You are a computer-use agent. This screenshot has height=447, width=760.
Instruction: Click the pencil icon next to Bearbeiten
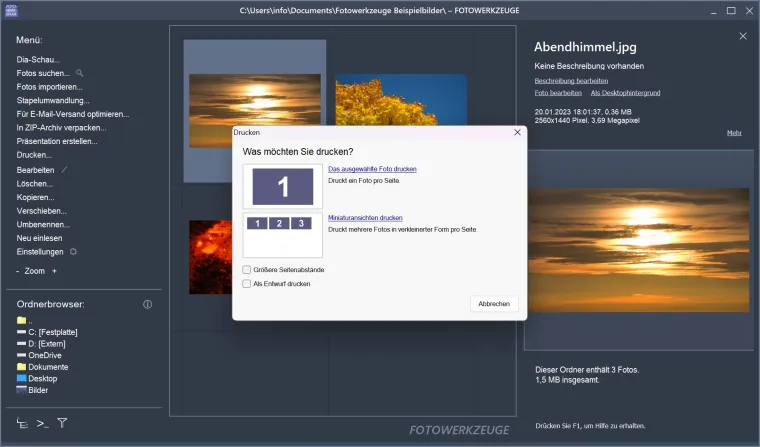pos(65,170)
